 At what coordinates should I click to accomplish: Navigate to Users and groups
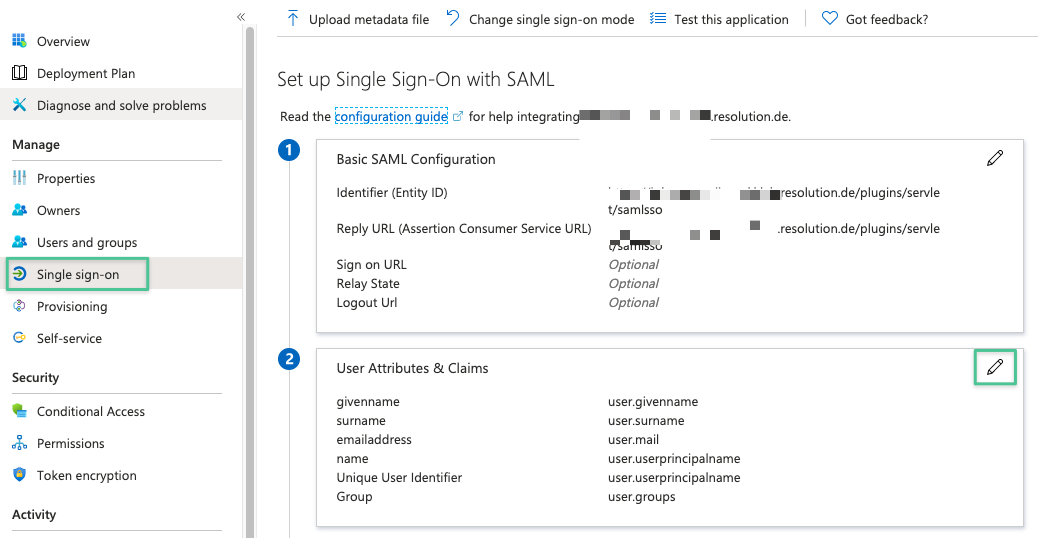point(87,242)
